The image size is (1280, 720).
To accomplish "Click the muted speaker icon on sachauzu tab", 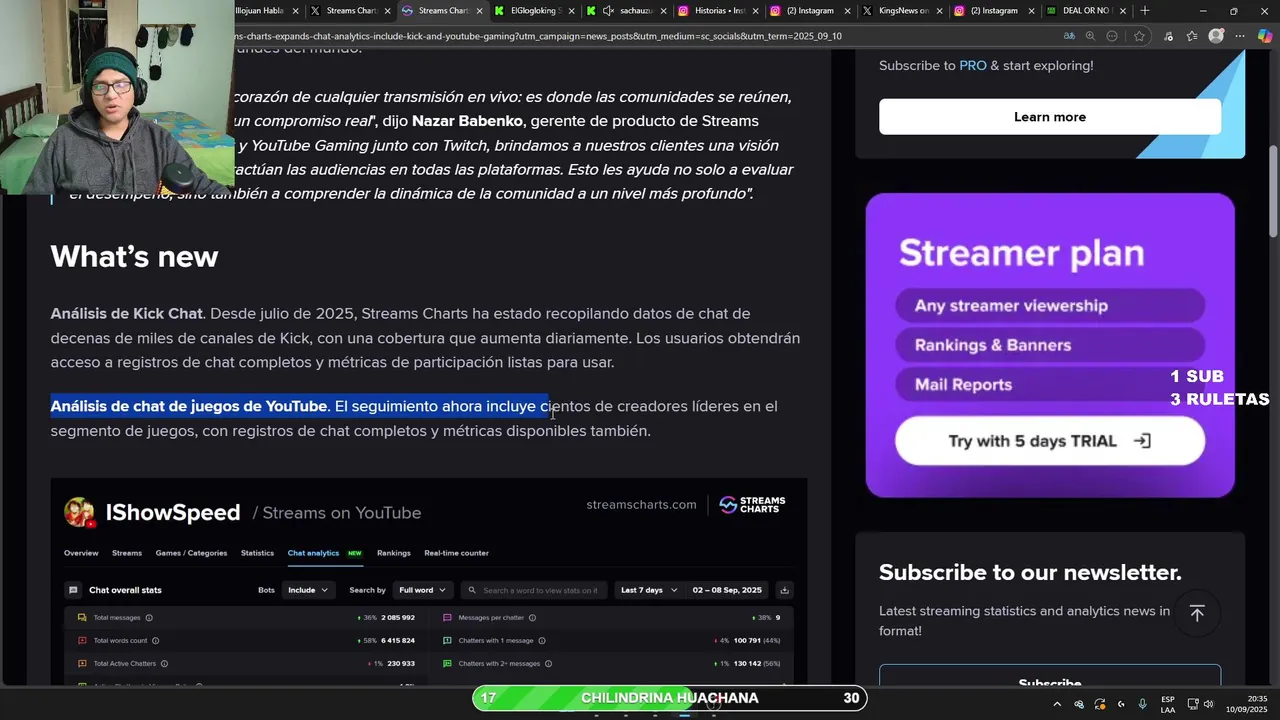I will (608, 11).
